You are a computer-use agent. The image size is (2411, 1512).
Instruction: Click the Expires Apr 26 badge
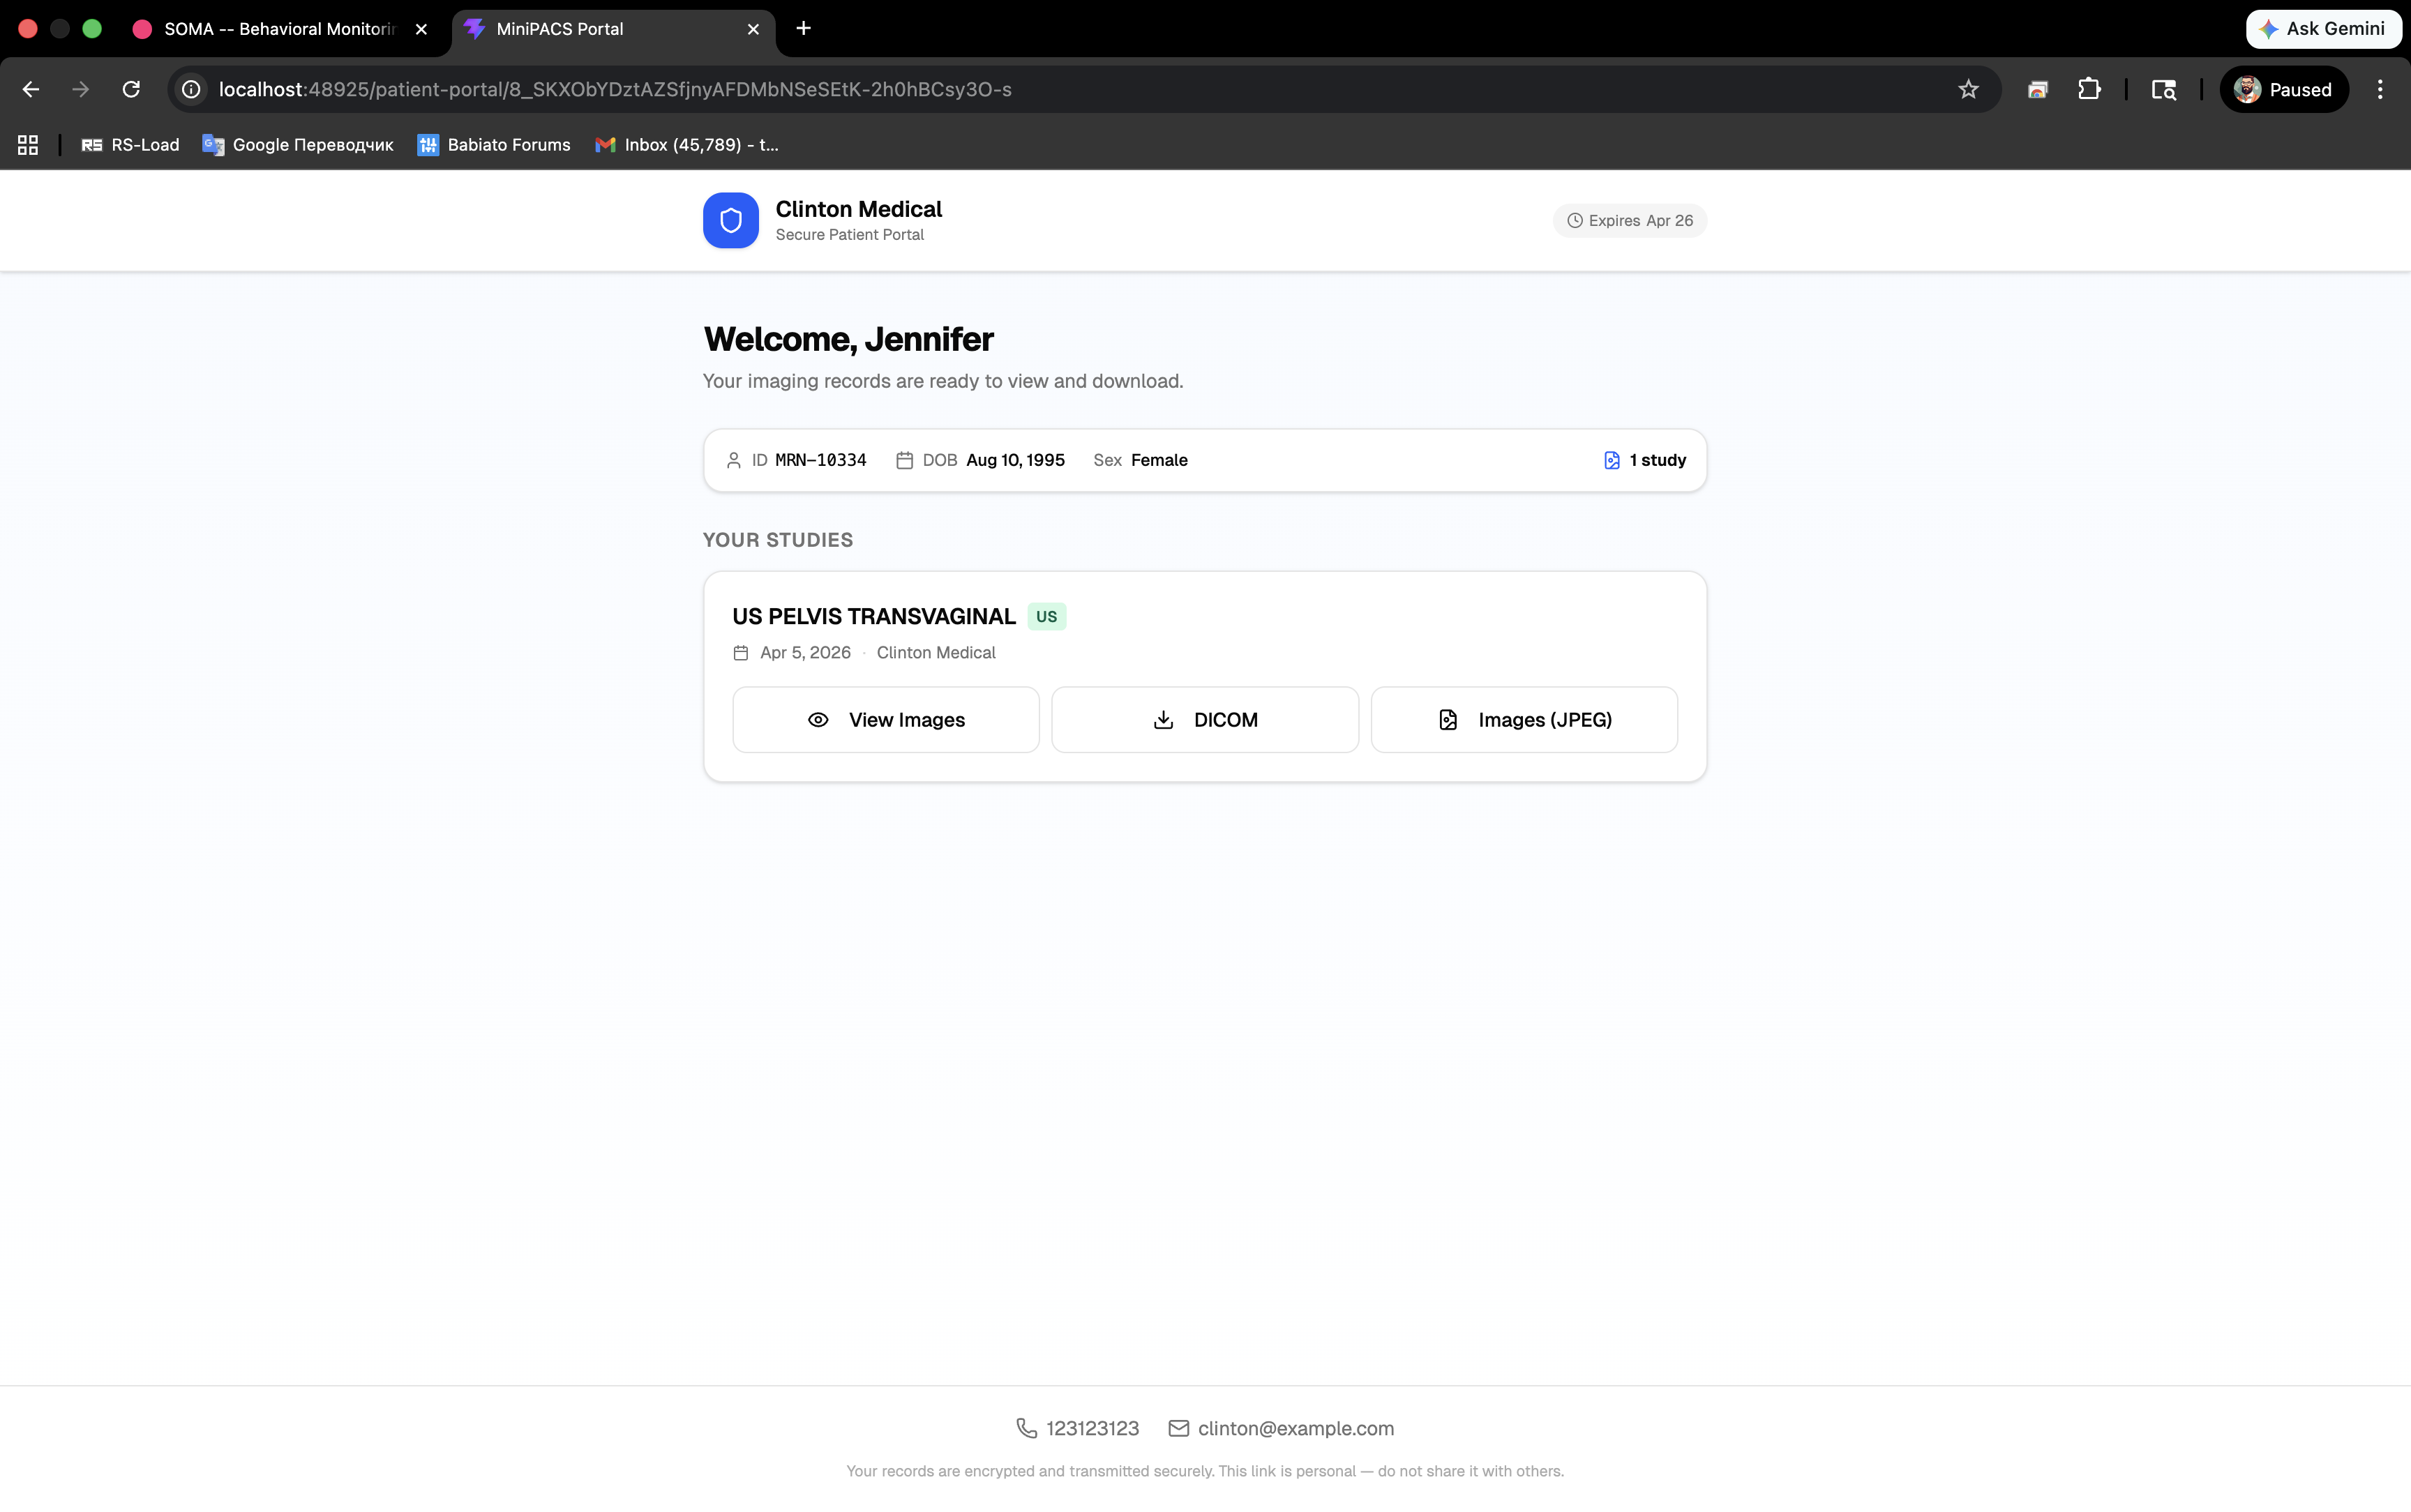pos(1629,220)
